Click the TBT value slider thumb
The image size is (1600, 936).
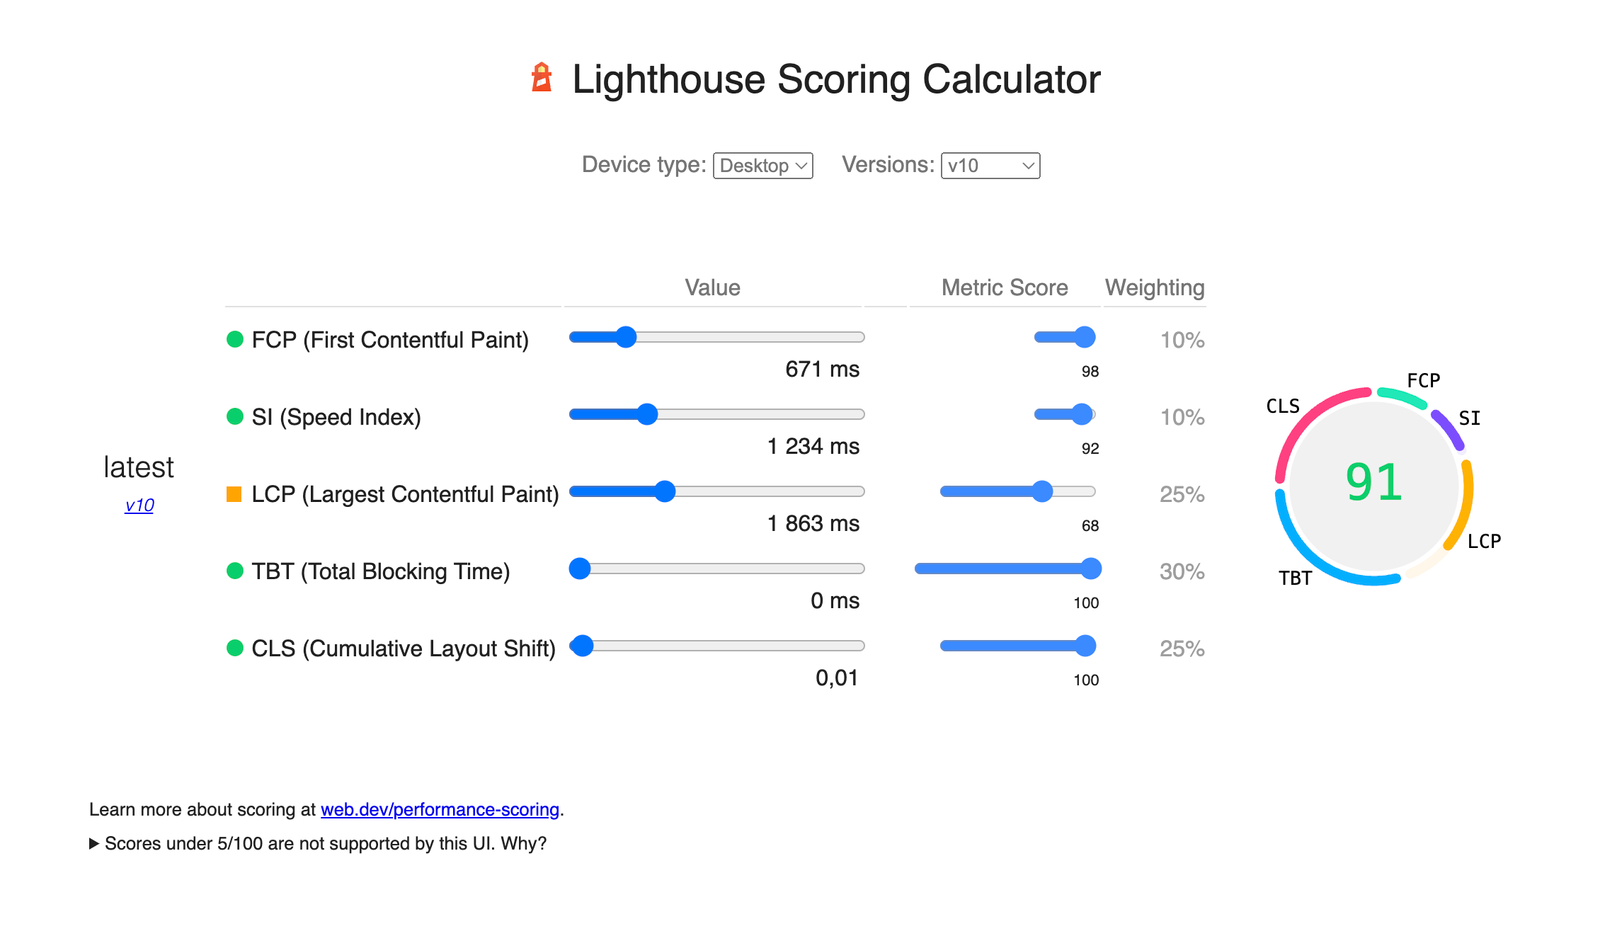(x=579, y=568)
